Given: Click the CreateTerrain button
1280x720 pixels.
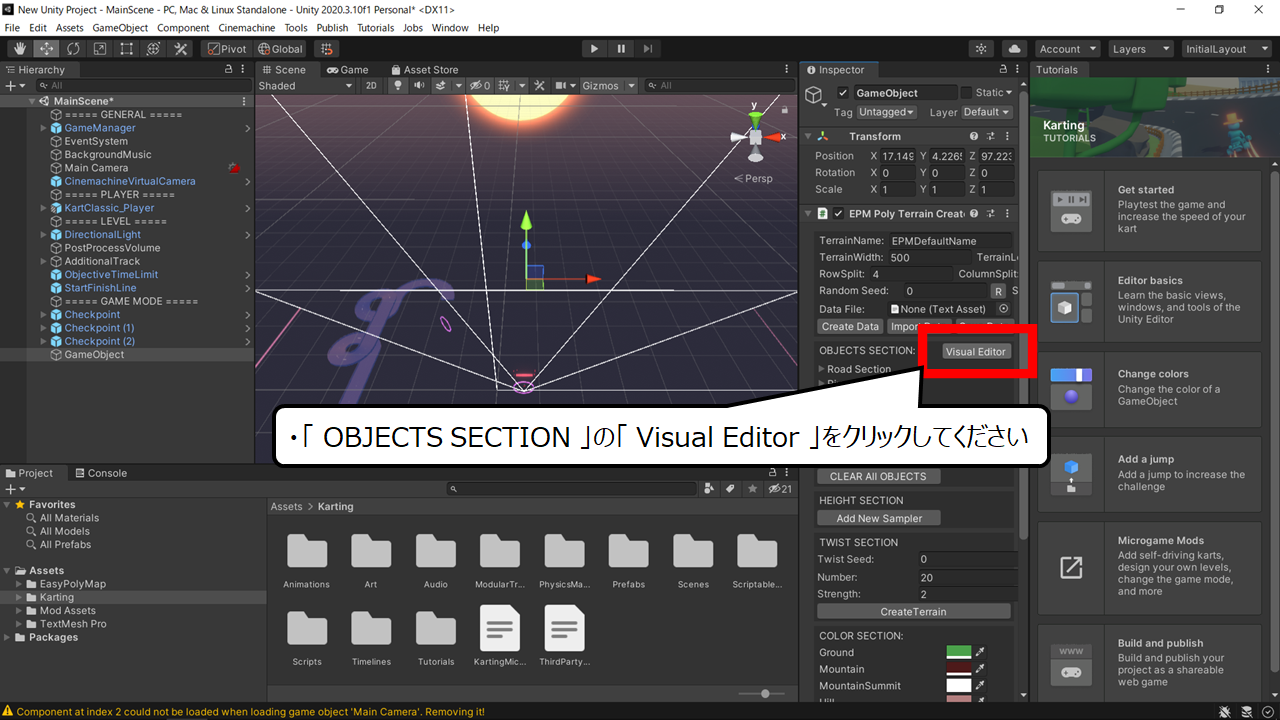Looking at the screenshot, I should tap(914, 612).
